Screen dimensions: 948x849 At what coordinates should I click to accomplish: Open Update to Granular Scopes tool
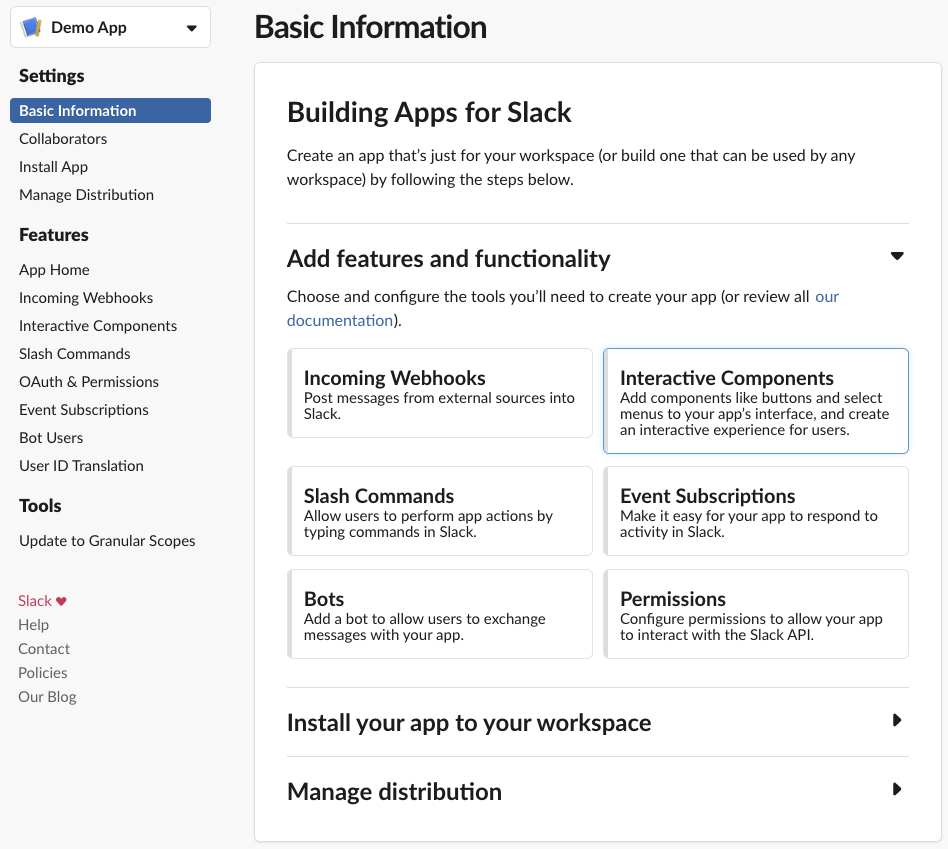[107, 541]
